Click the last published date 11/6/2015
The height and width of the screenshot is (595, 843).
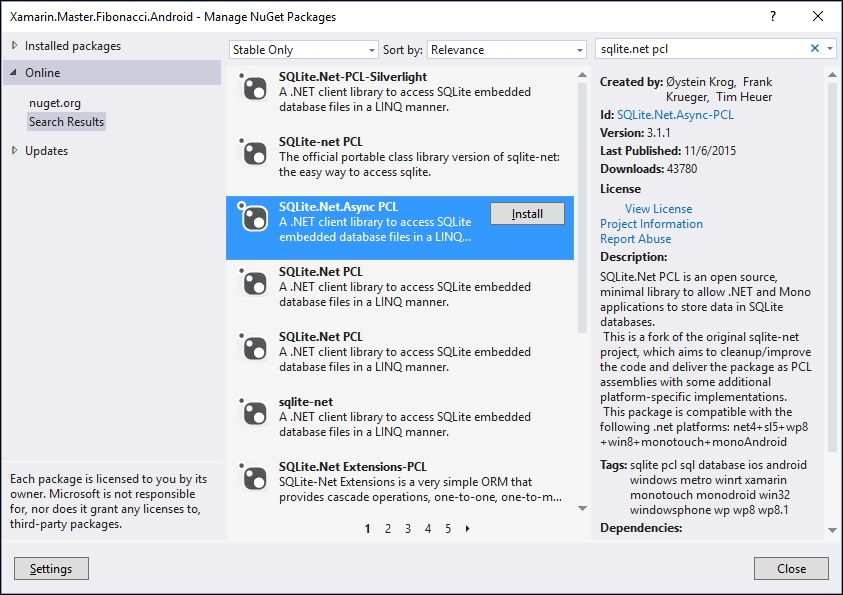pos(710,150)
